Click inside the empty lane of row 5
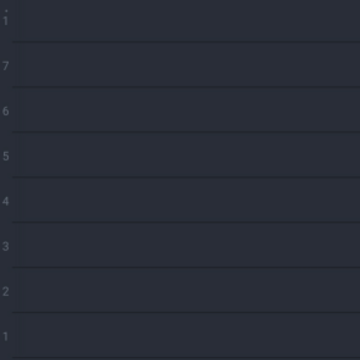The image size is (360, 360). (186, 155)
